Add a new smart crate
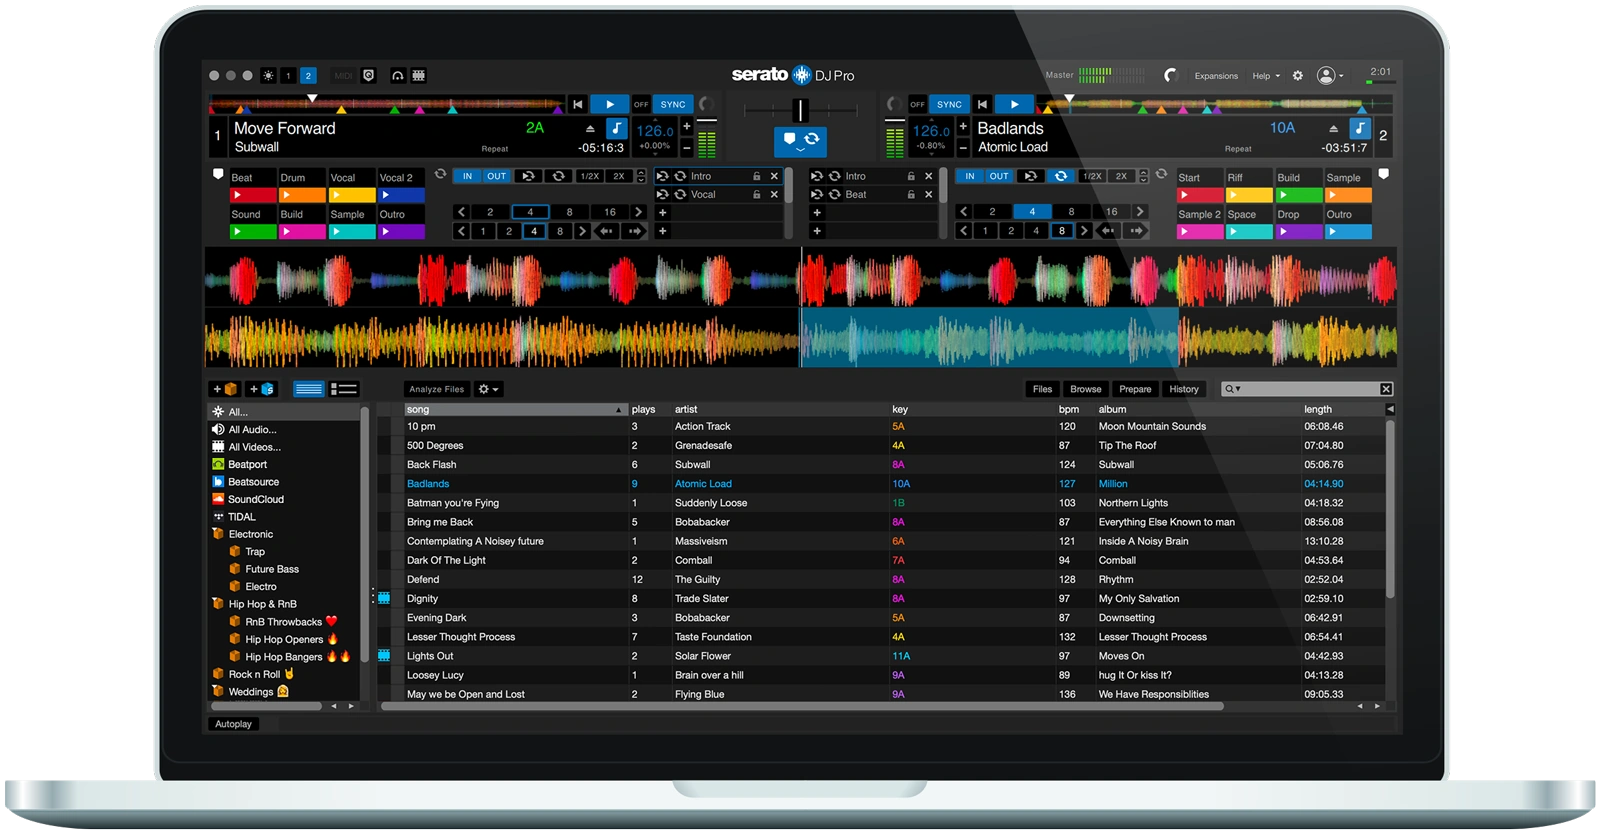 click(261, 389)
